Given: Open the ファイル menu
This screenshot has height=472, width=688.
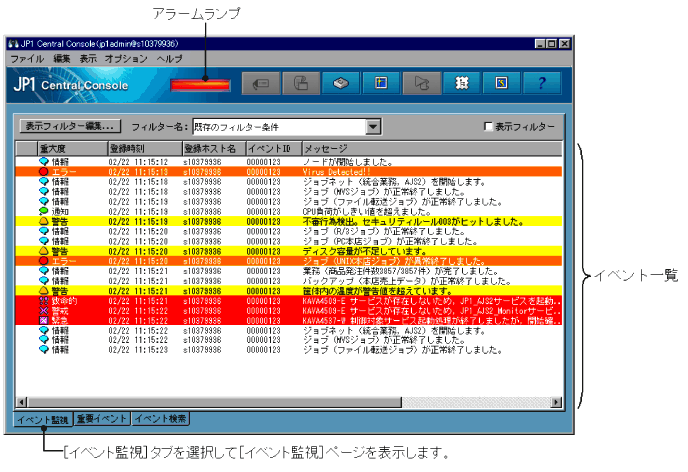Looking at the screenshot, I should point(26,59).
